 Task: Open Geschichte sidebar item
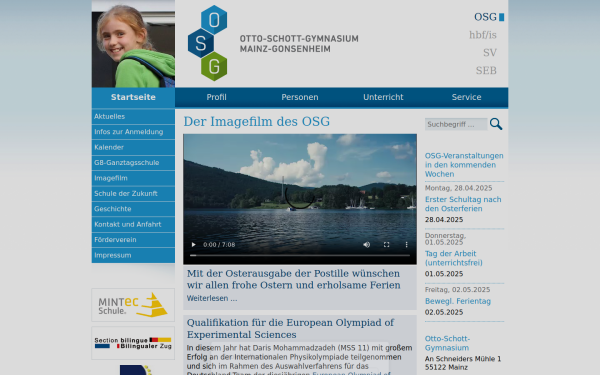(x=133, y=209)
